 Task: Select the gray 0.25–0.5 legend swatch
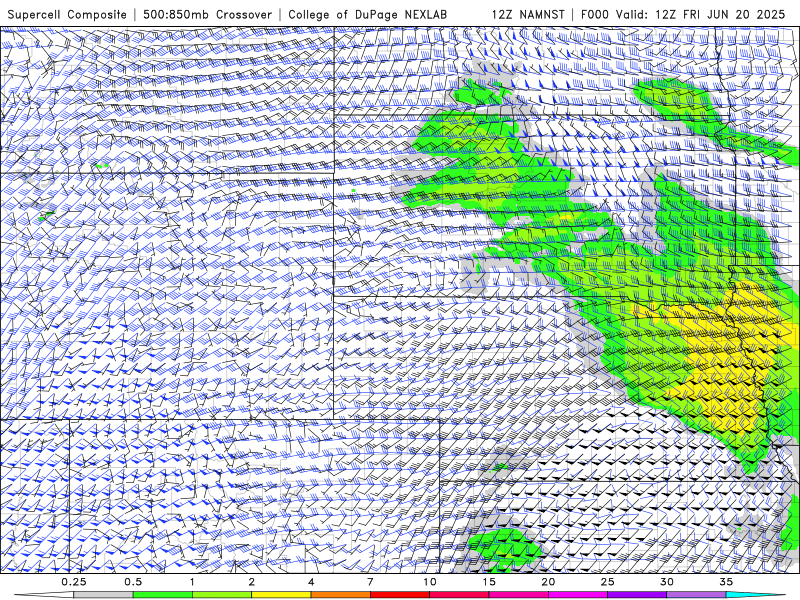tap(104, 595)
